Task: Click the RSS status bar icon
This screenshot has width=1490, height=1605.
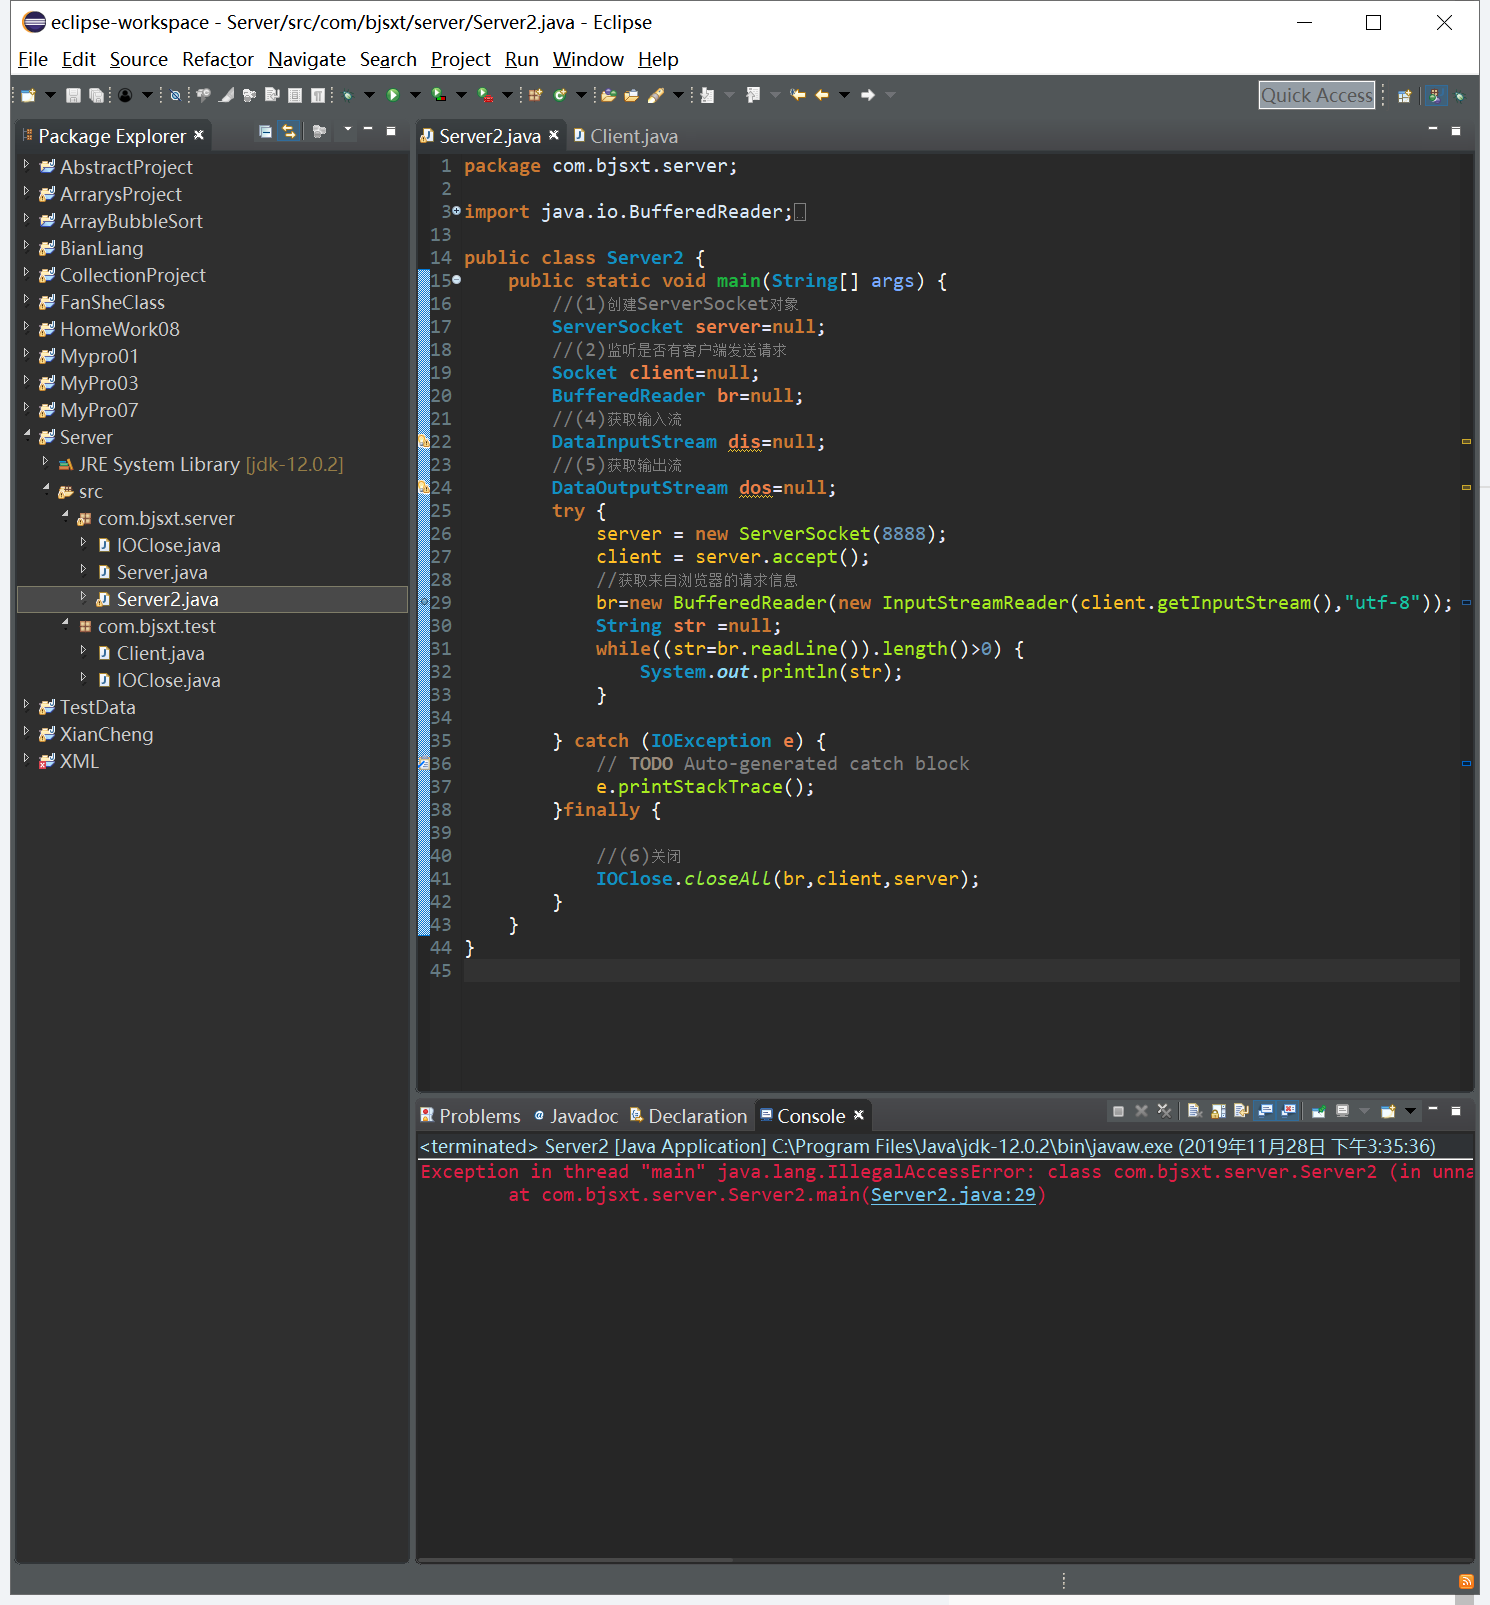Action: [x=1466, y=1581]
